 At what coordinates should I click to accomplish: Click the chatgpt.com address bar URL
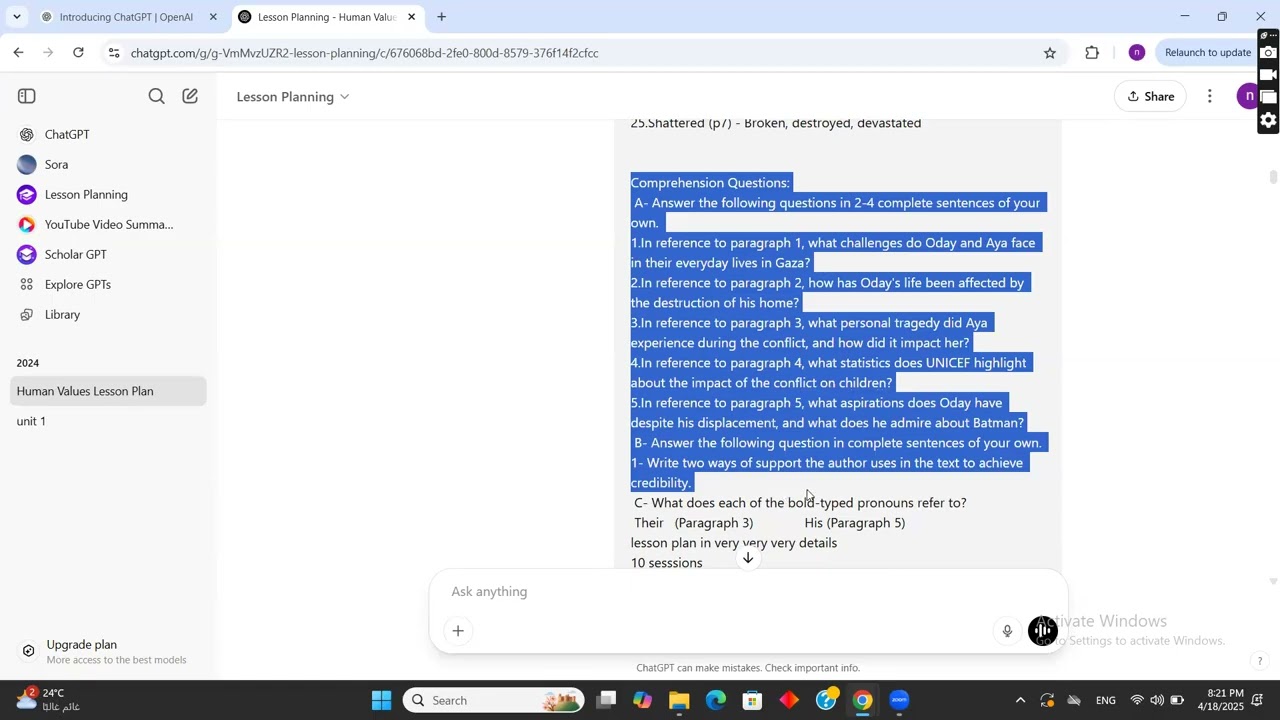point(364,53)
